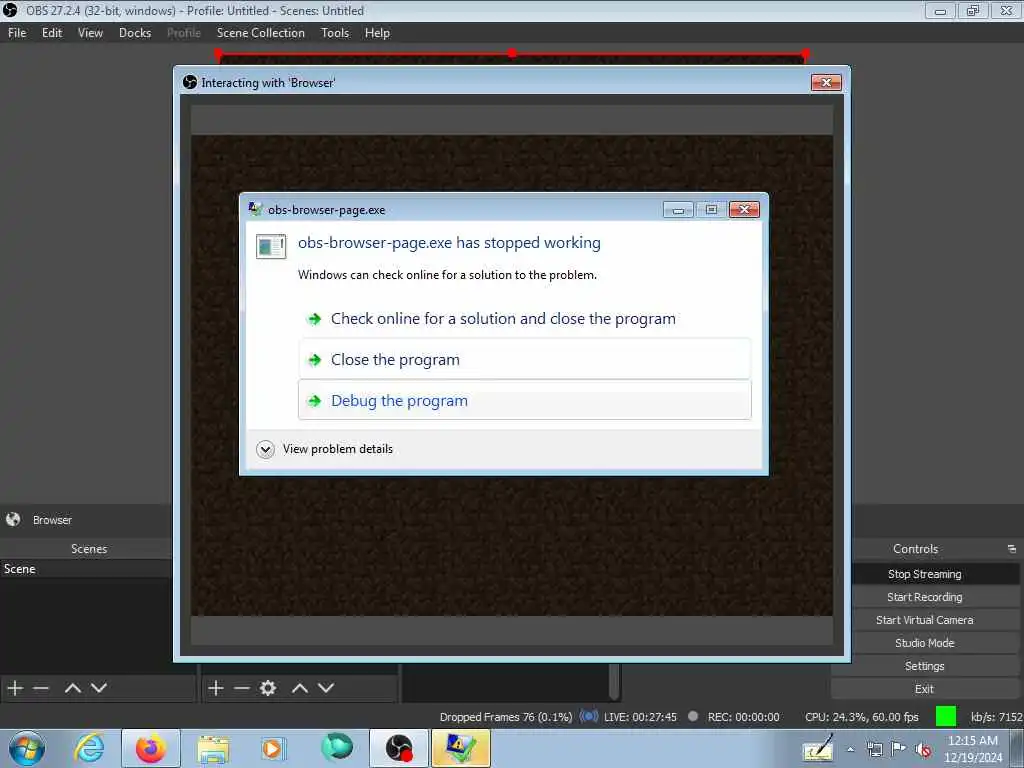Viewport: 1024px width, 768px height.
Task: Click the audio mixer scrollbar
Action: coord(614,681)
